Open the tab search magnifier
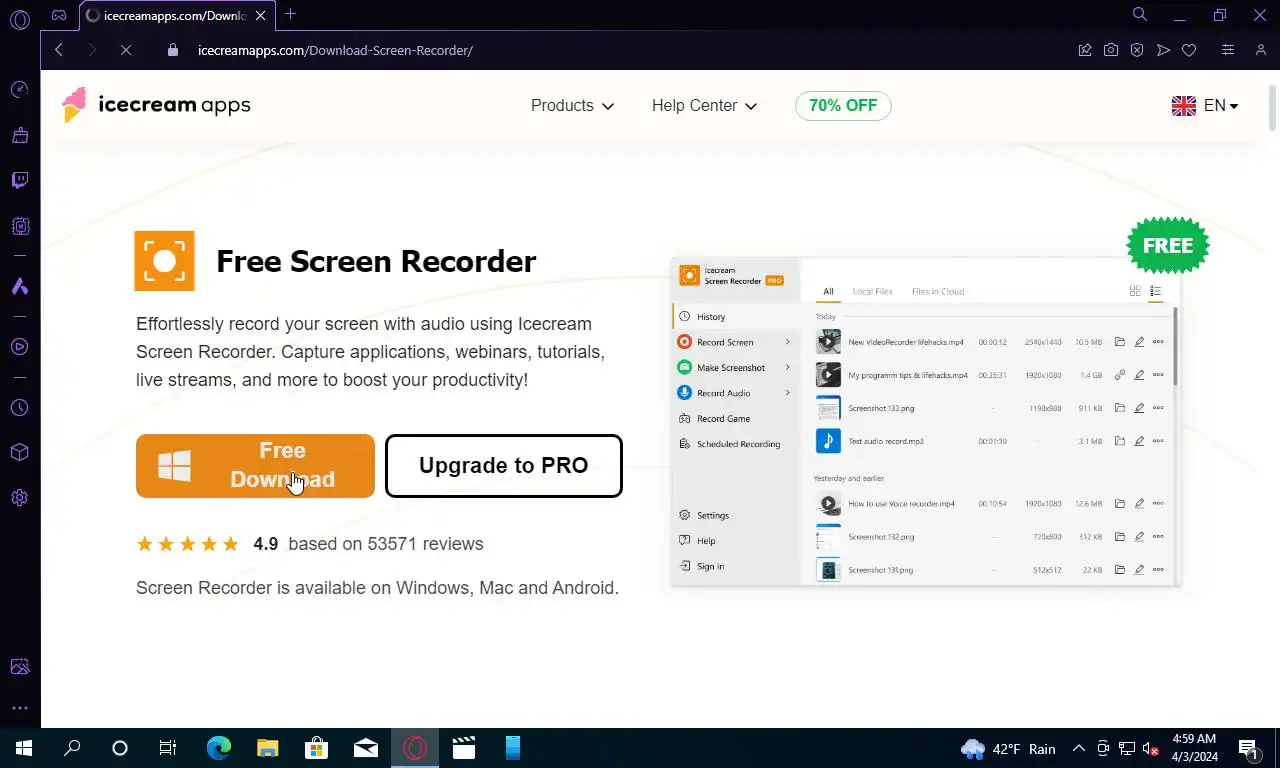This screenshot has height=768, width=1280. [x=1139, y=15]
